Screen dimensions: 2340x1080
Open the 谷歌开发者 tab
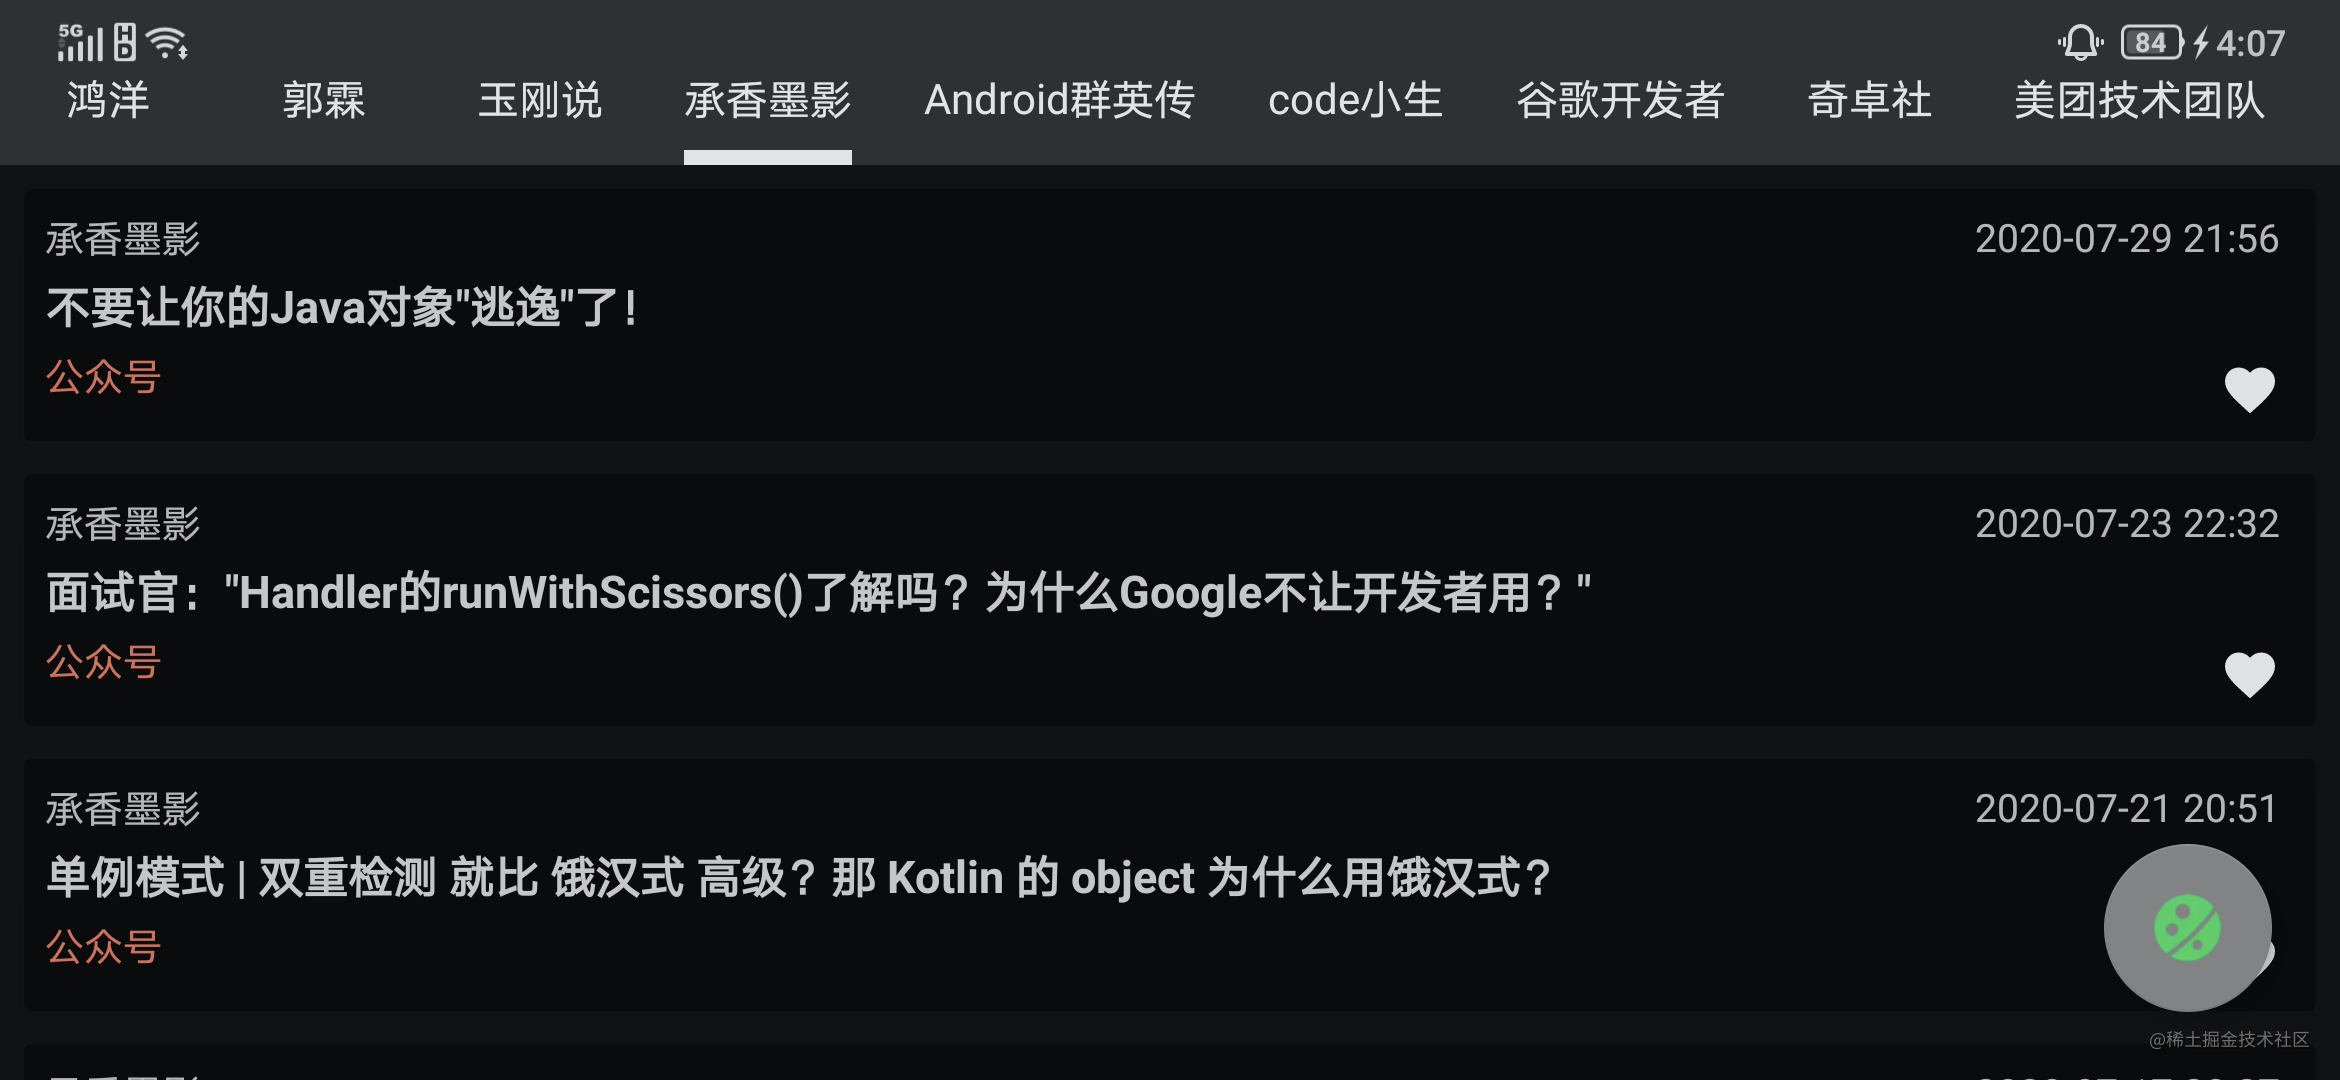pyautogui.click(x=1620, y=100)
